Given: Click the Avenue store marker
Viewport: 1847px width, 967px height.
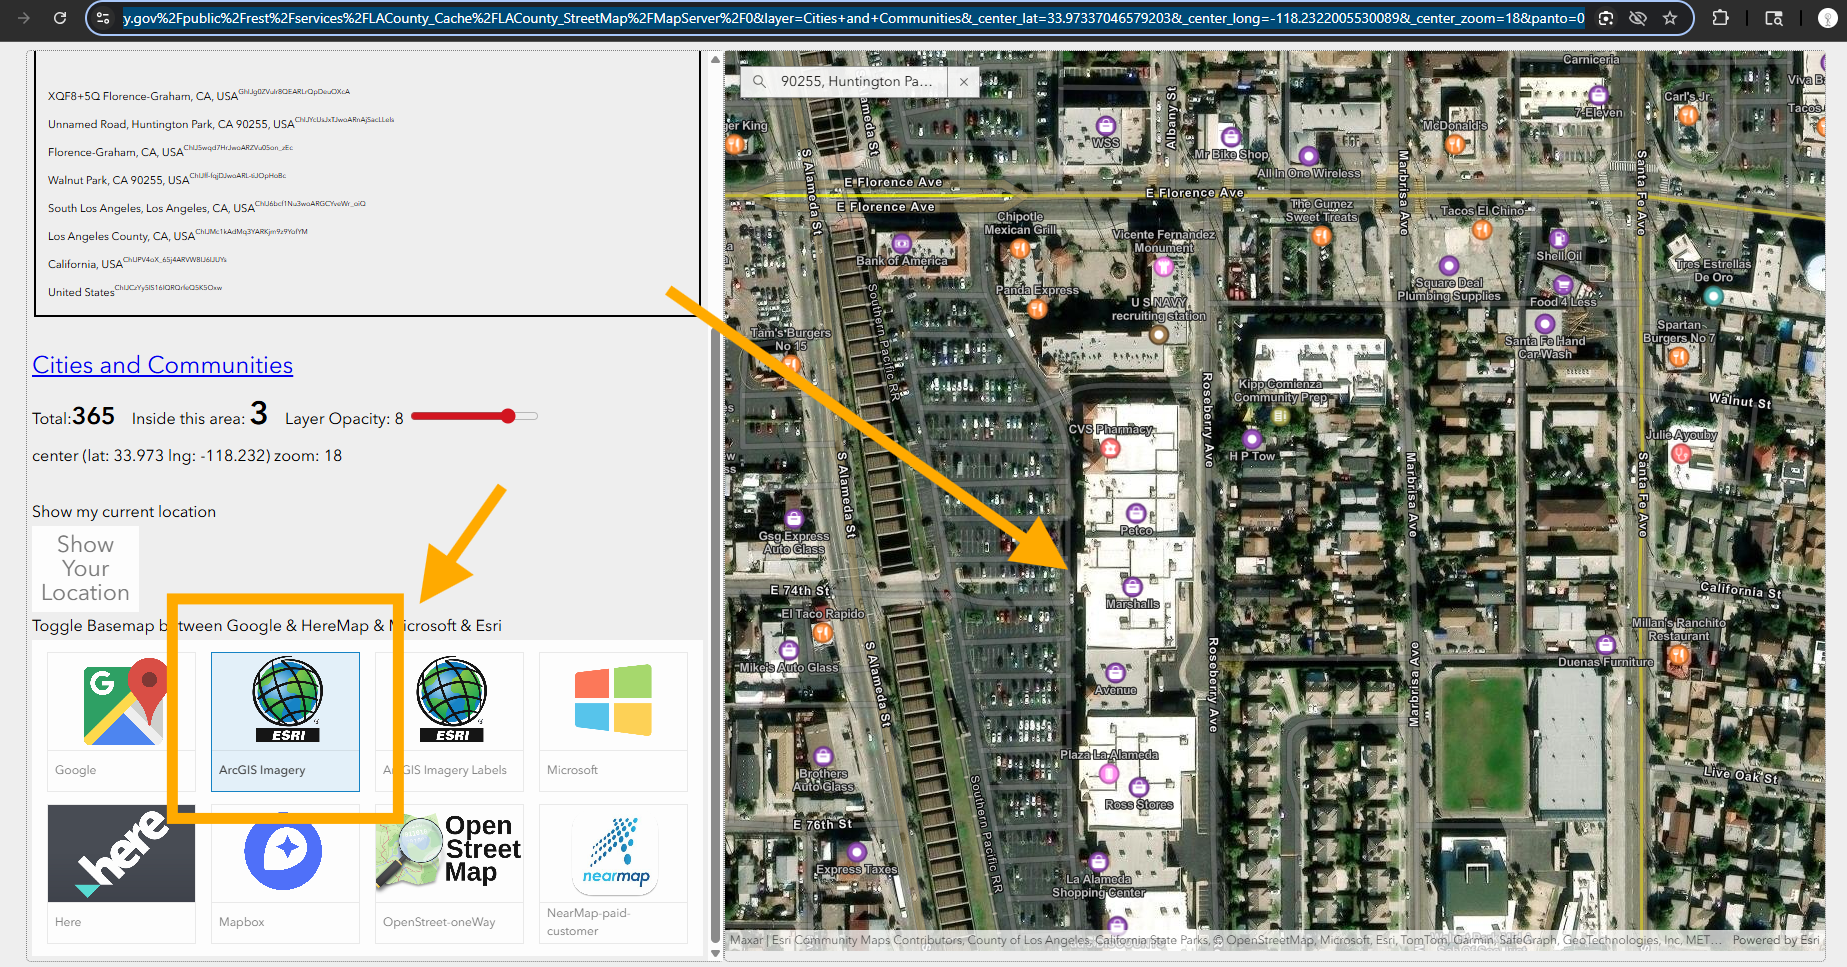Looking at the screenshot, I should point(1115,673).
